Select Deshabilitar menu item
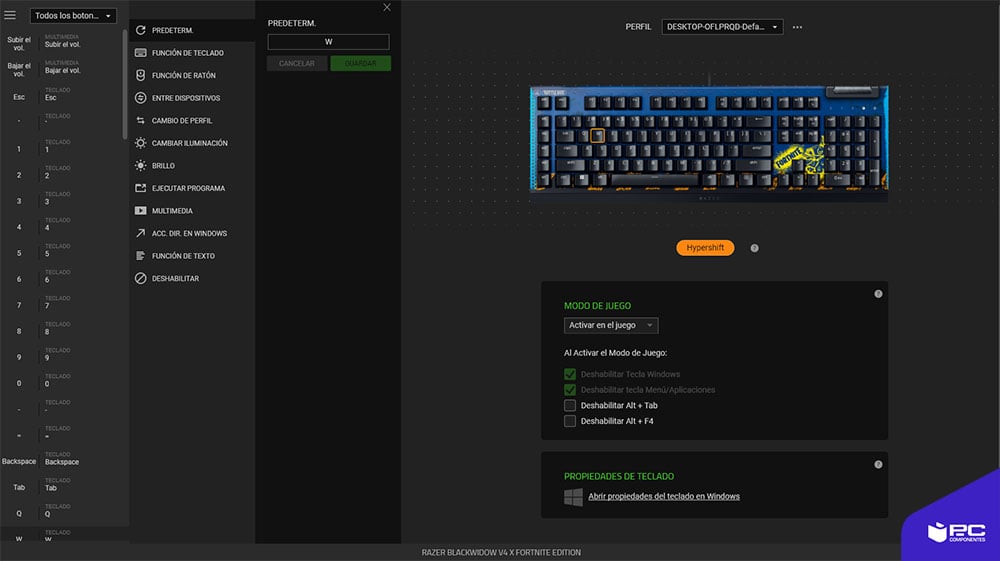Screen dimensions: 1000x561 (x=192, y=279)
